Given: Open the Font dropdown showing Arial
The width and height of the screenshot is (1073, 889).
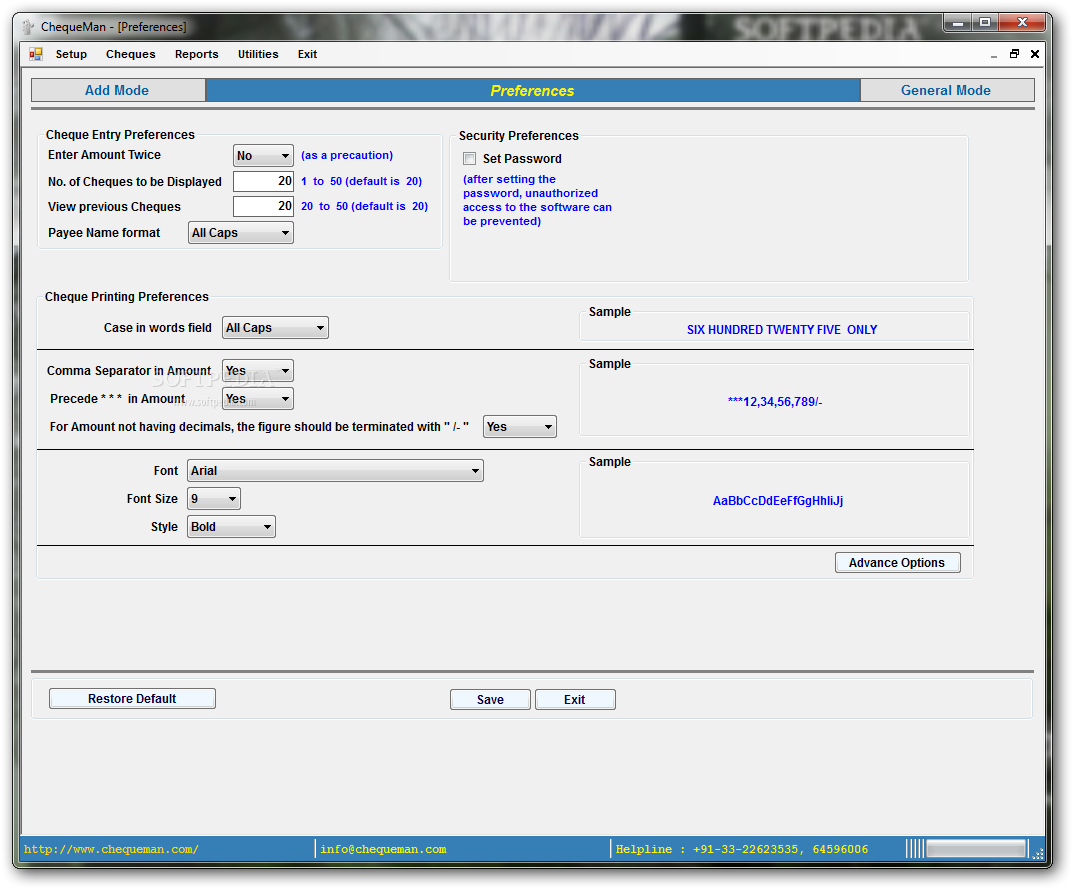Looking at the screenshot, I should tap(335, 471).
